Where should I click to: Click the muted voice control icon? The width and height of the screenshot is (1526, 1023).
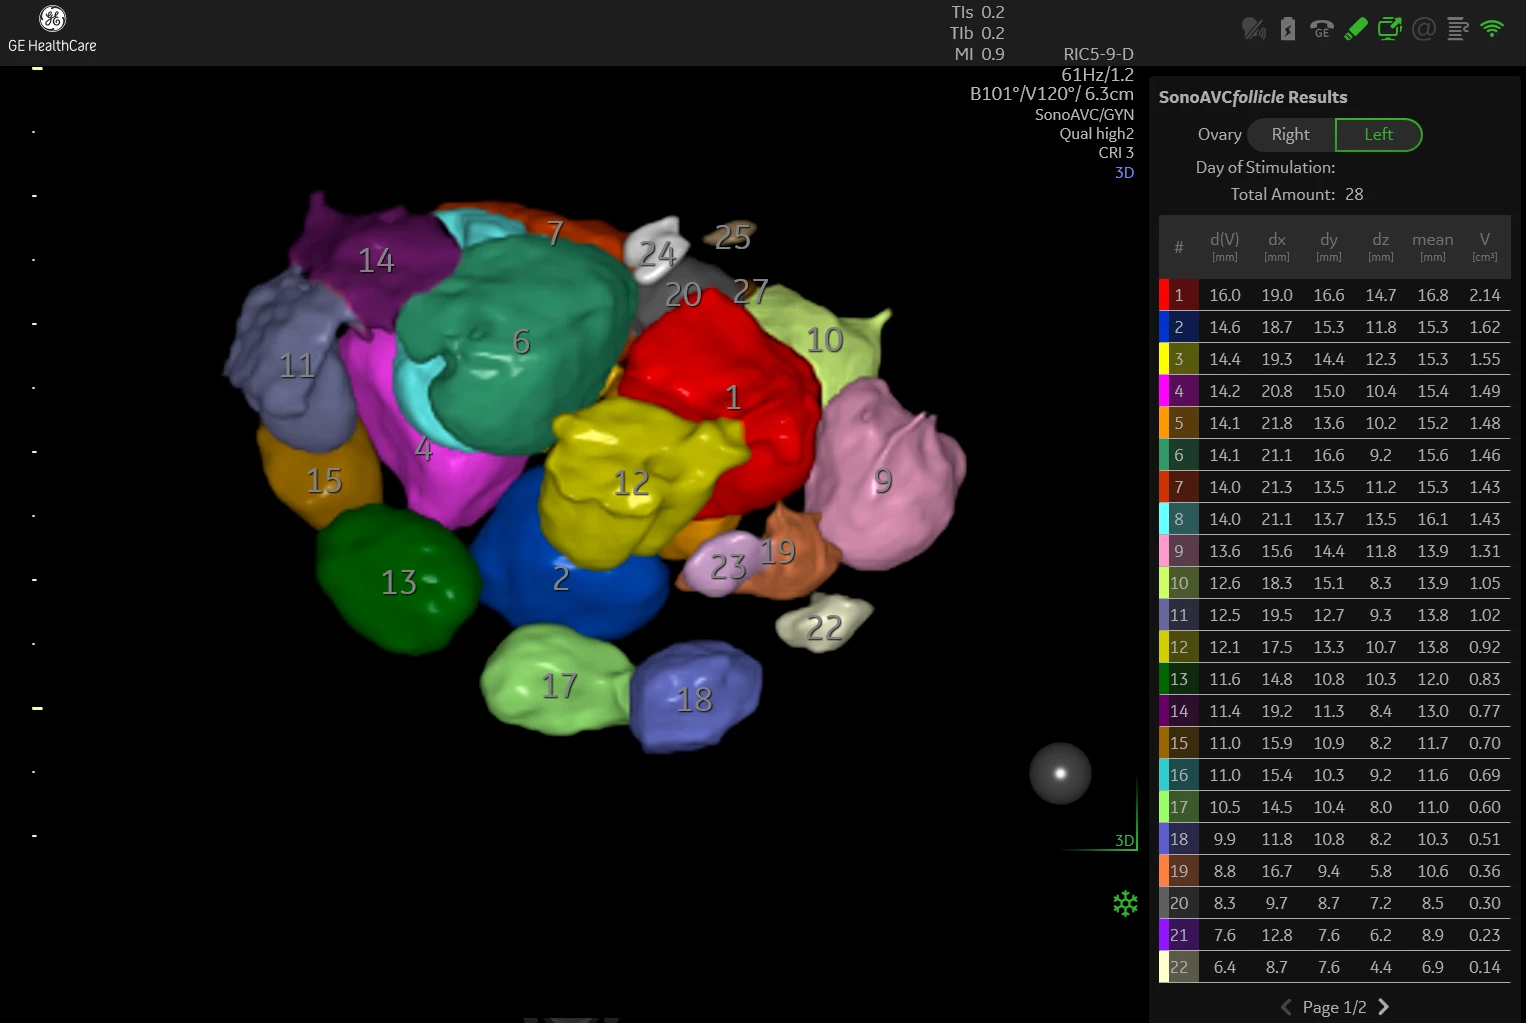pos(1254,29)
